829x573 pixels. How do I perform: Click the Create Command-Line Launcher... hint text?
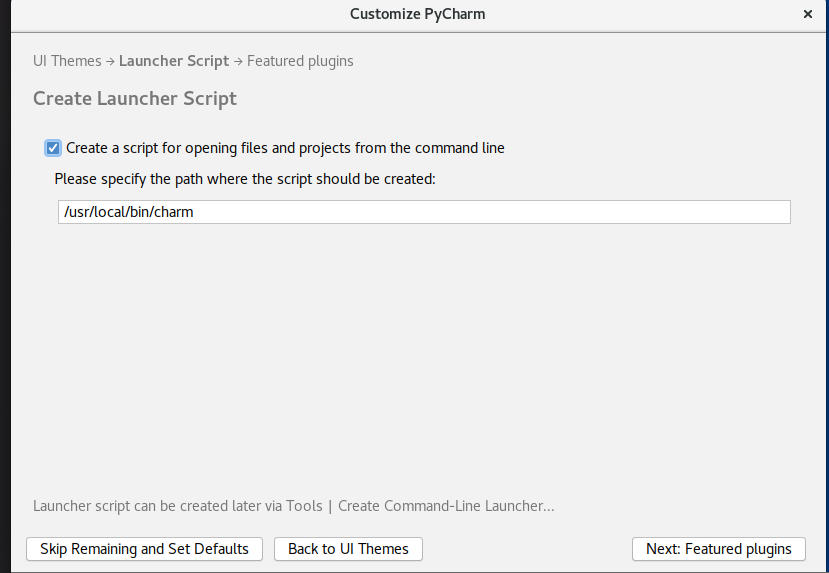[x=446, y=506]
